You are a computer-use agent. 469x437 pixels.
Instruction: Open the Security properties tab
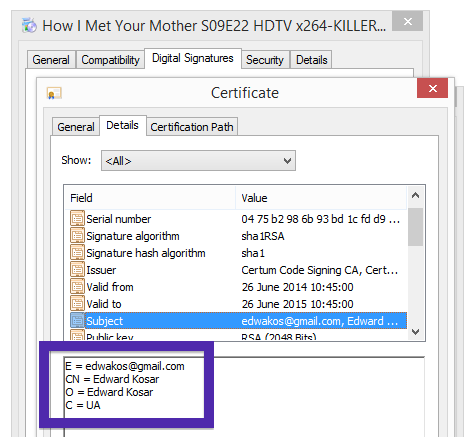pos(265,60)
